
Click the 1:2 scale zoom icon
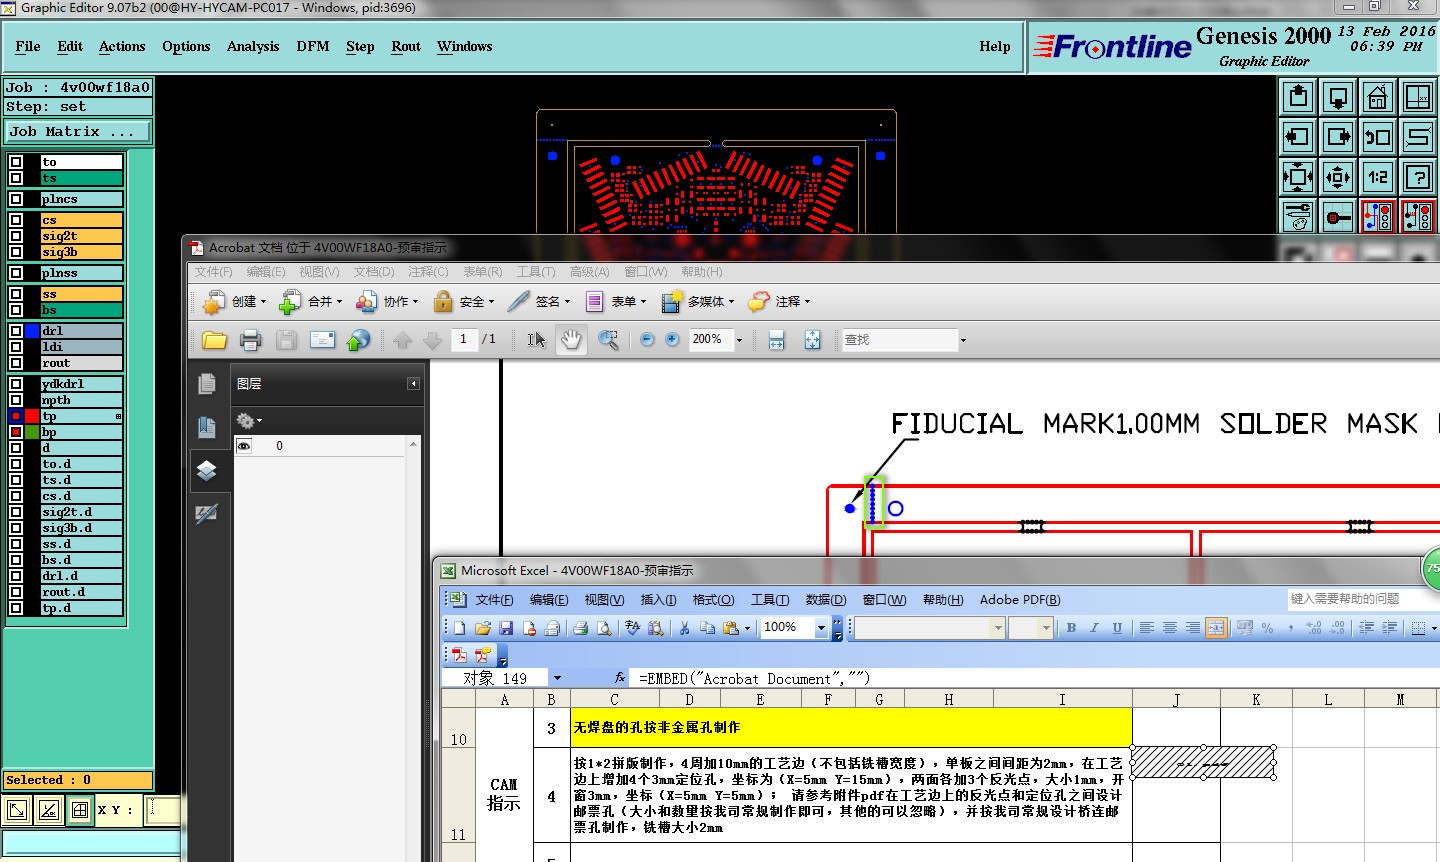click(1378, 177)
